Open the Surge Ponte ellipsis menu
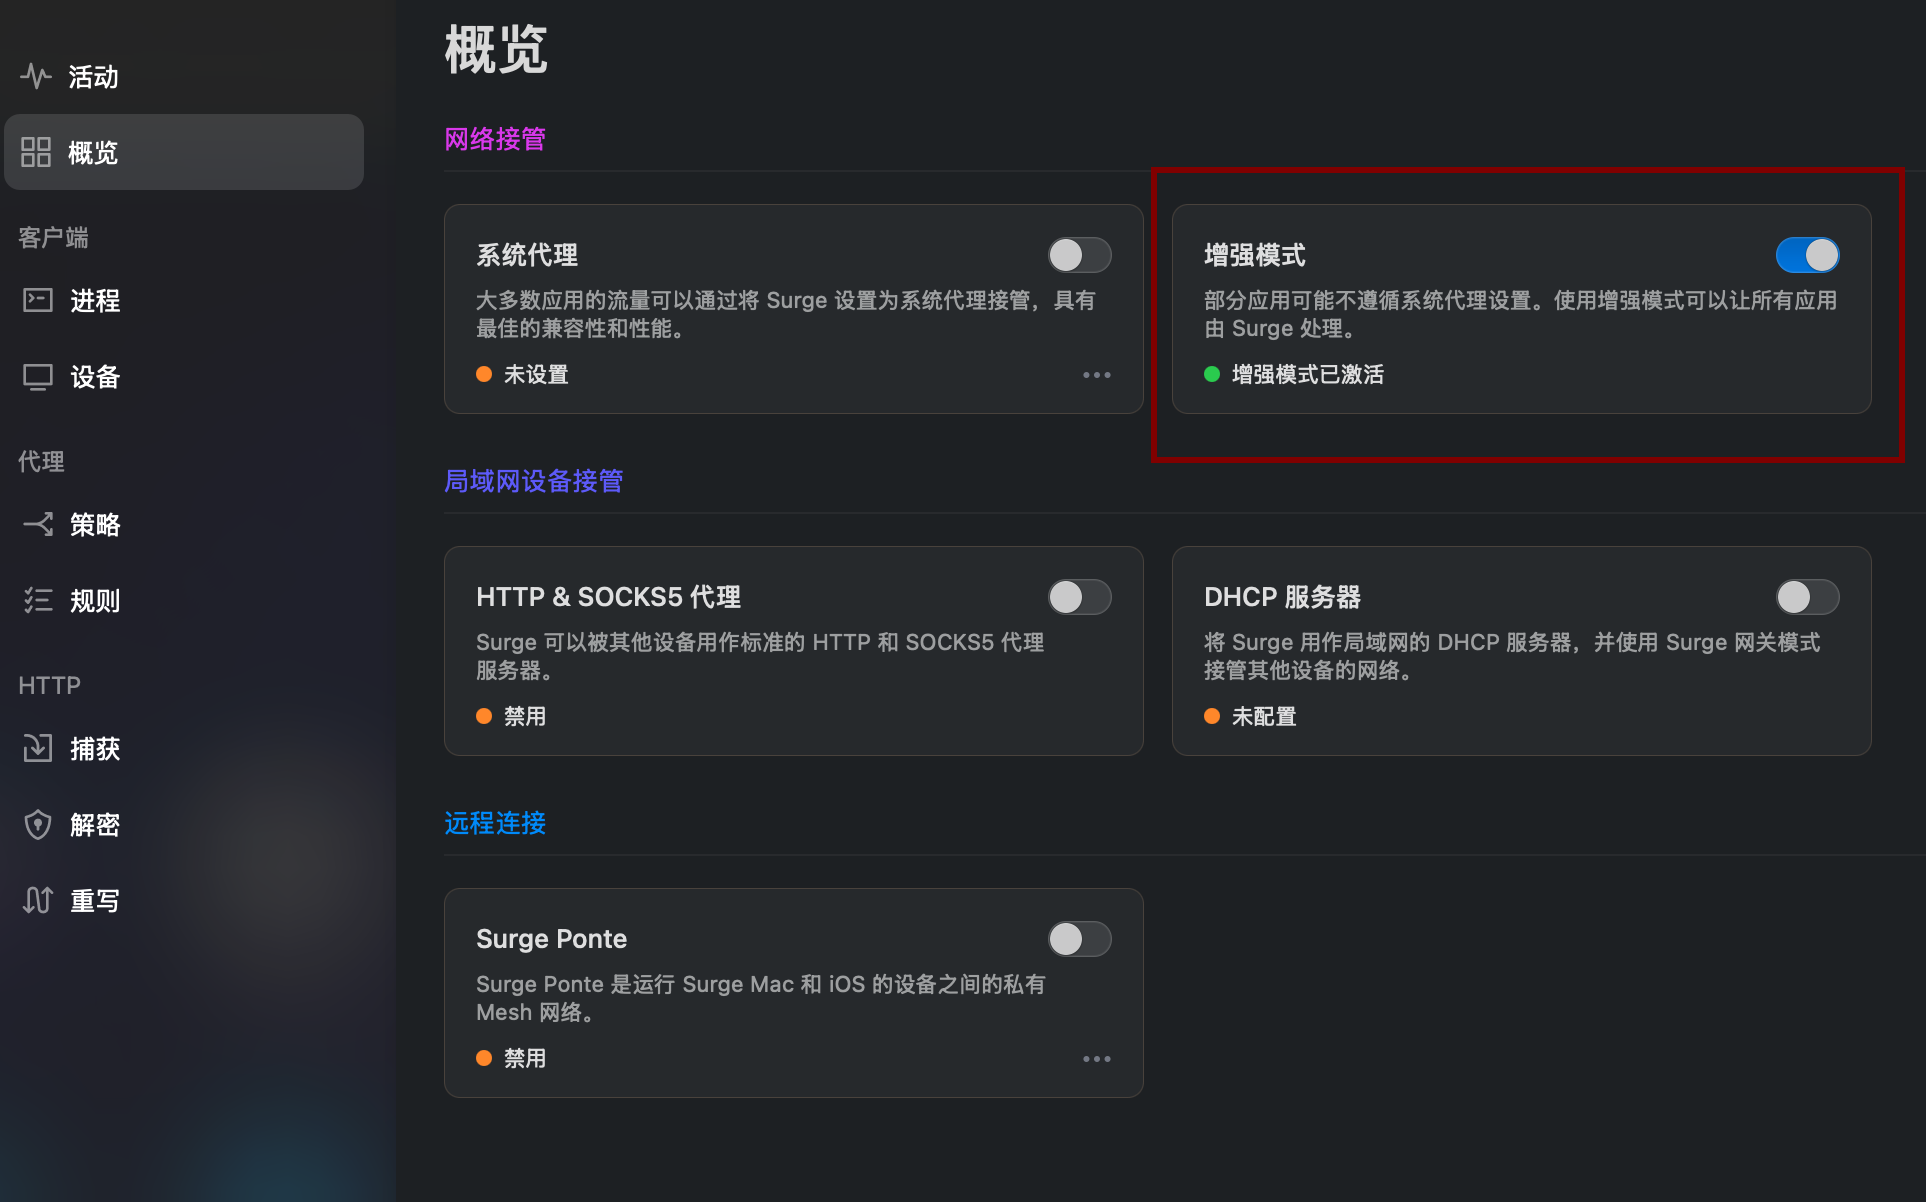The height and width of the screenshot is (1202, 1926). 1097,1058
